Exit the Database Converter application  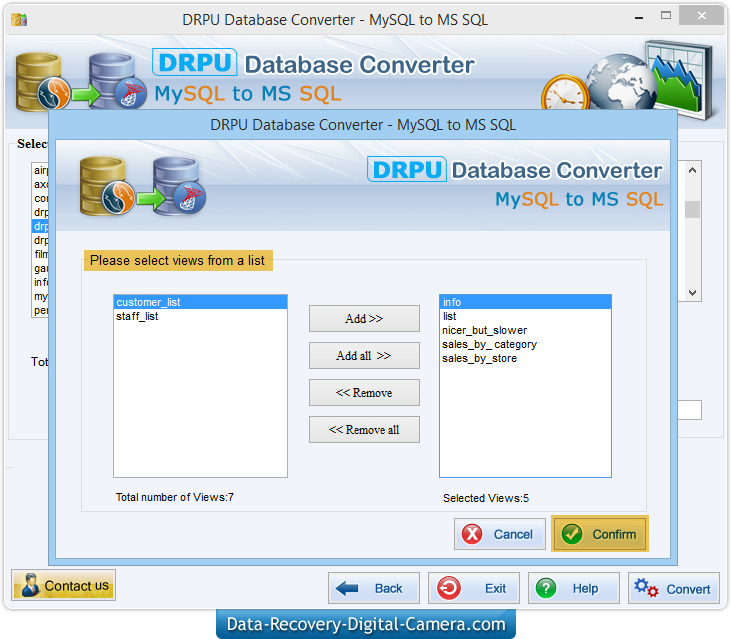(474, 588)
